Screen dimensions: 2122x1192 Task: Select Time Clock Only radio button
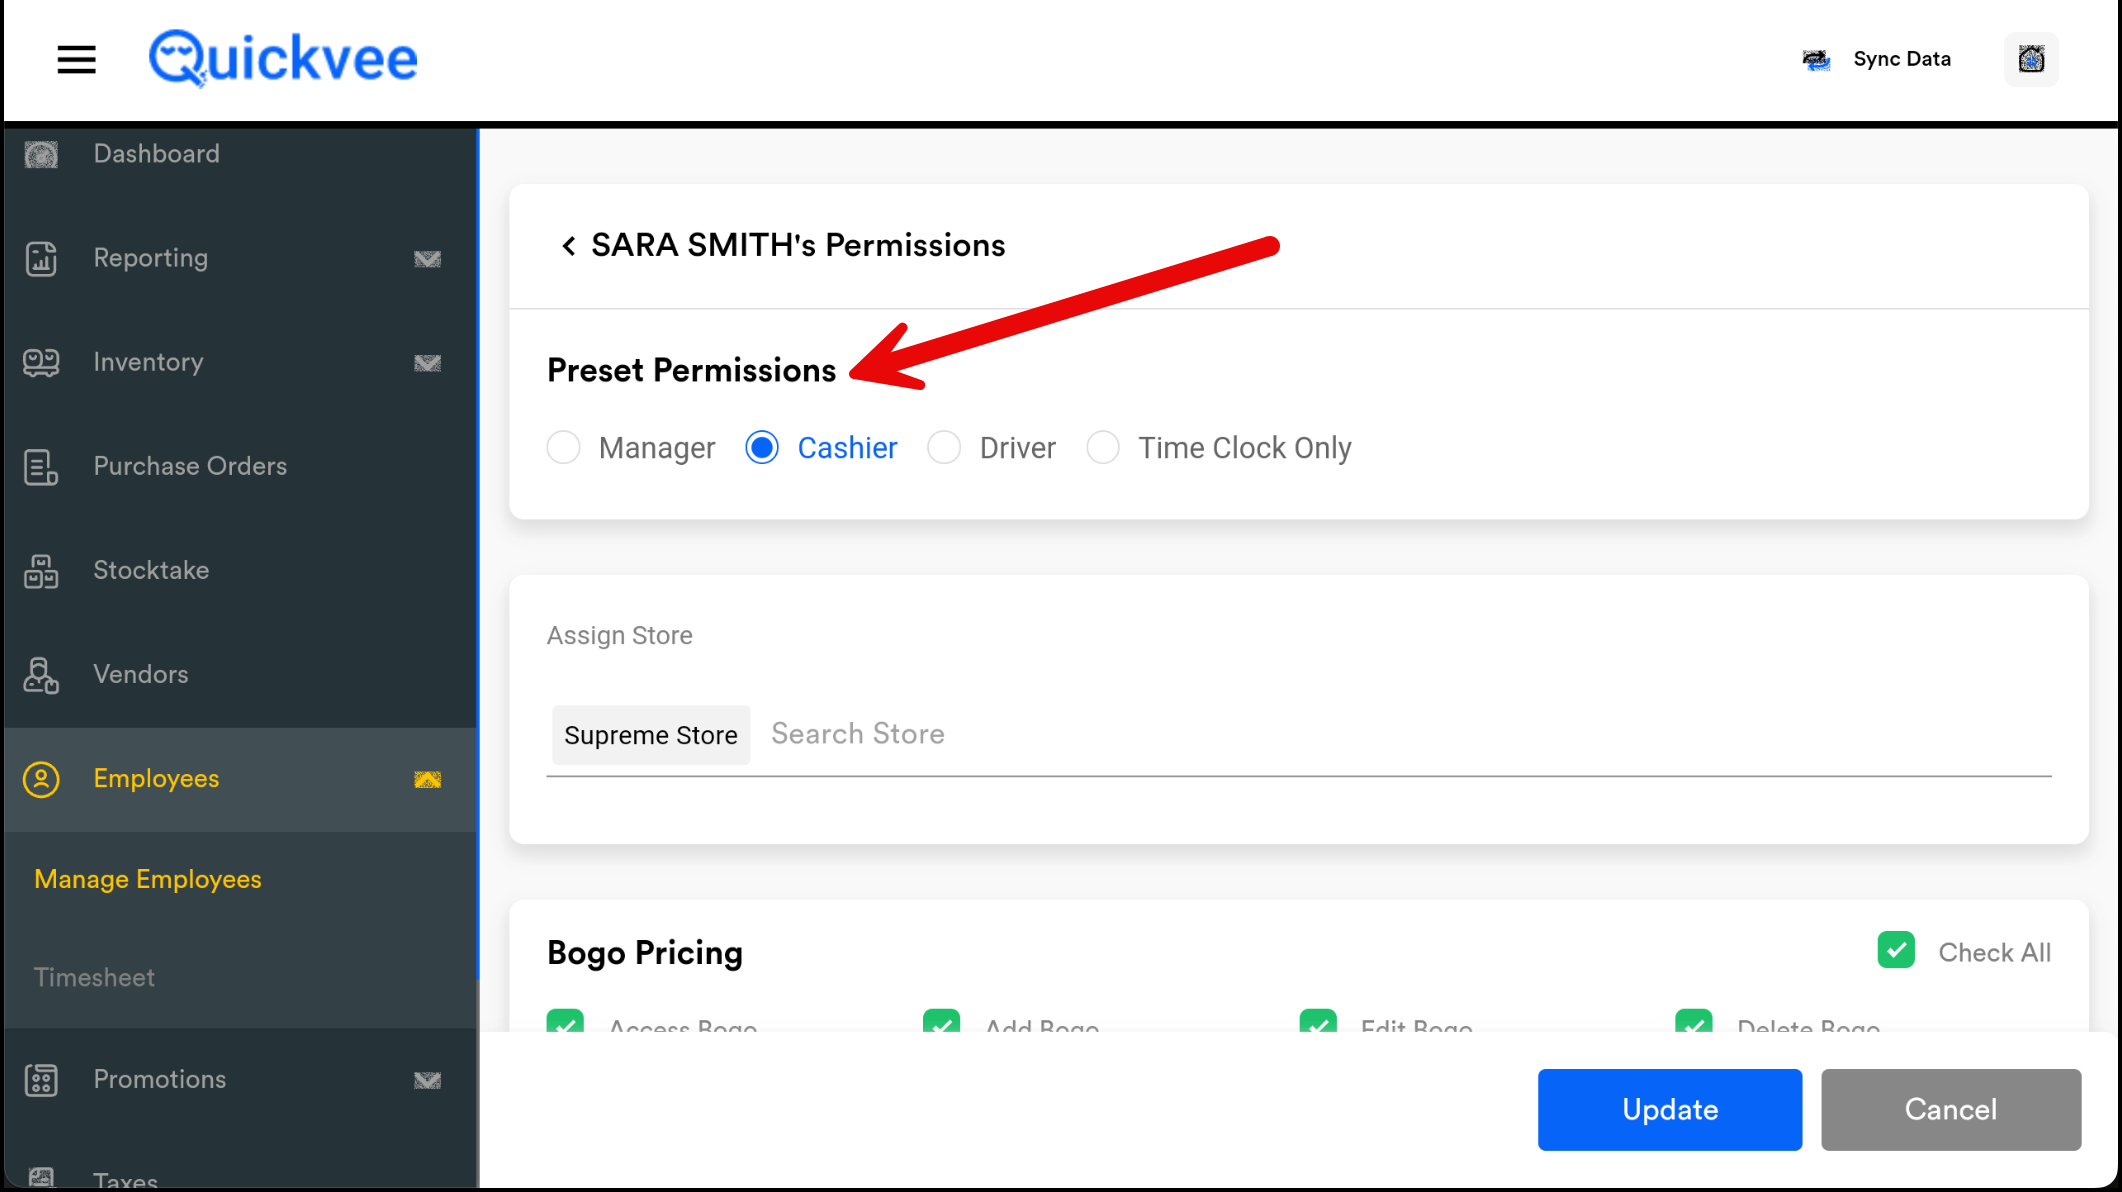pos(1103,448)
